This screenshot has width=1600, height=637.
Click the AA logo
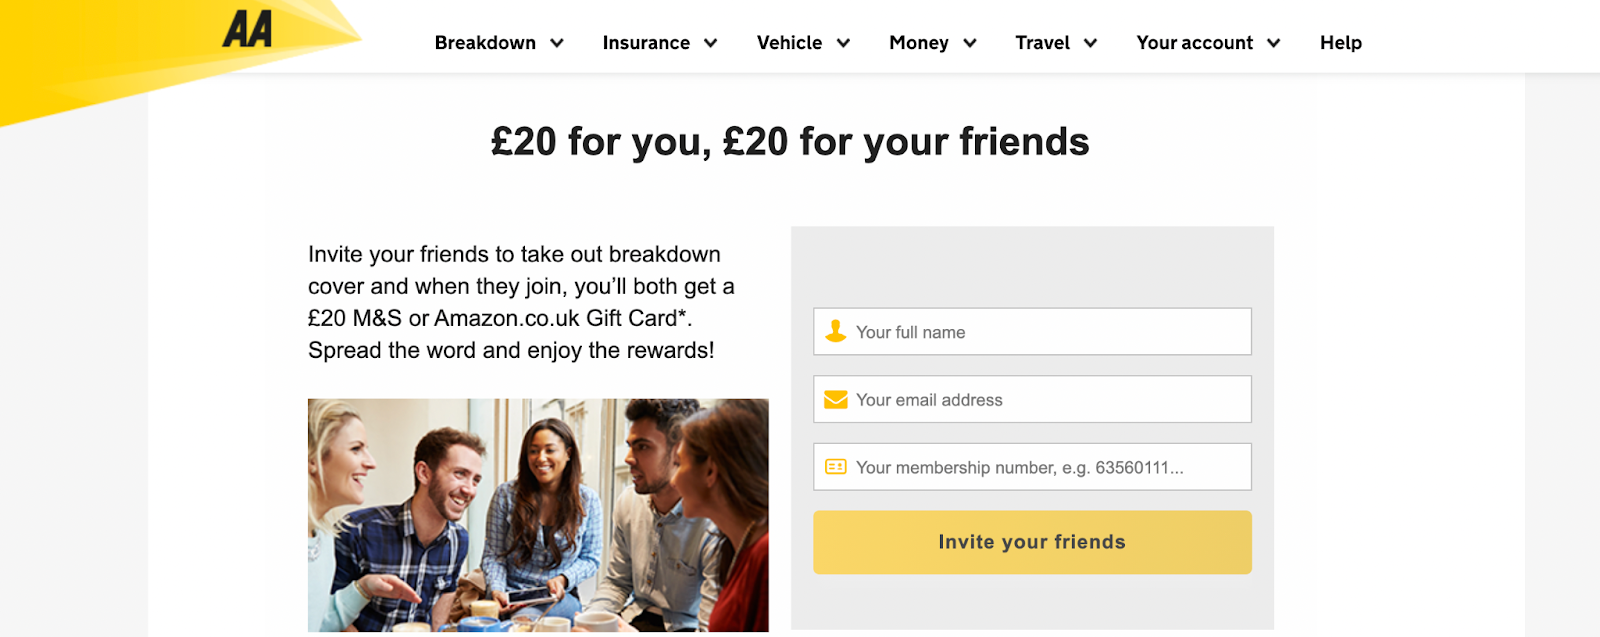[x=247, y=30]
